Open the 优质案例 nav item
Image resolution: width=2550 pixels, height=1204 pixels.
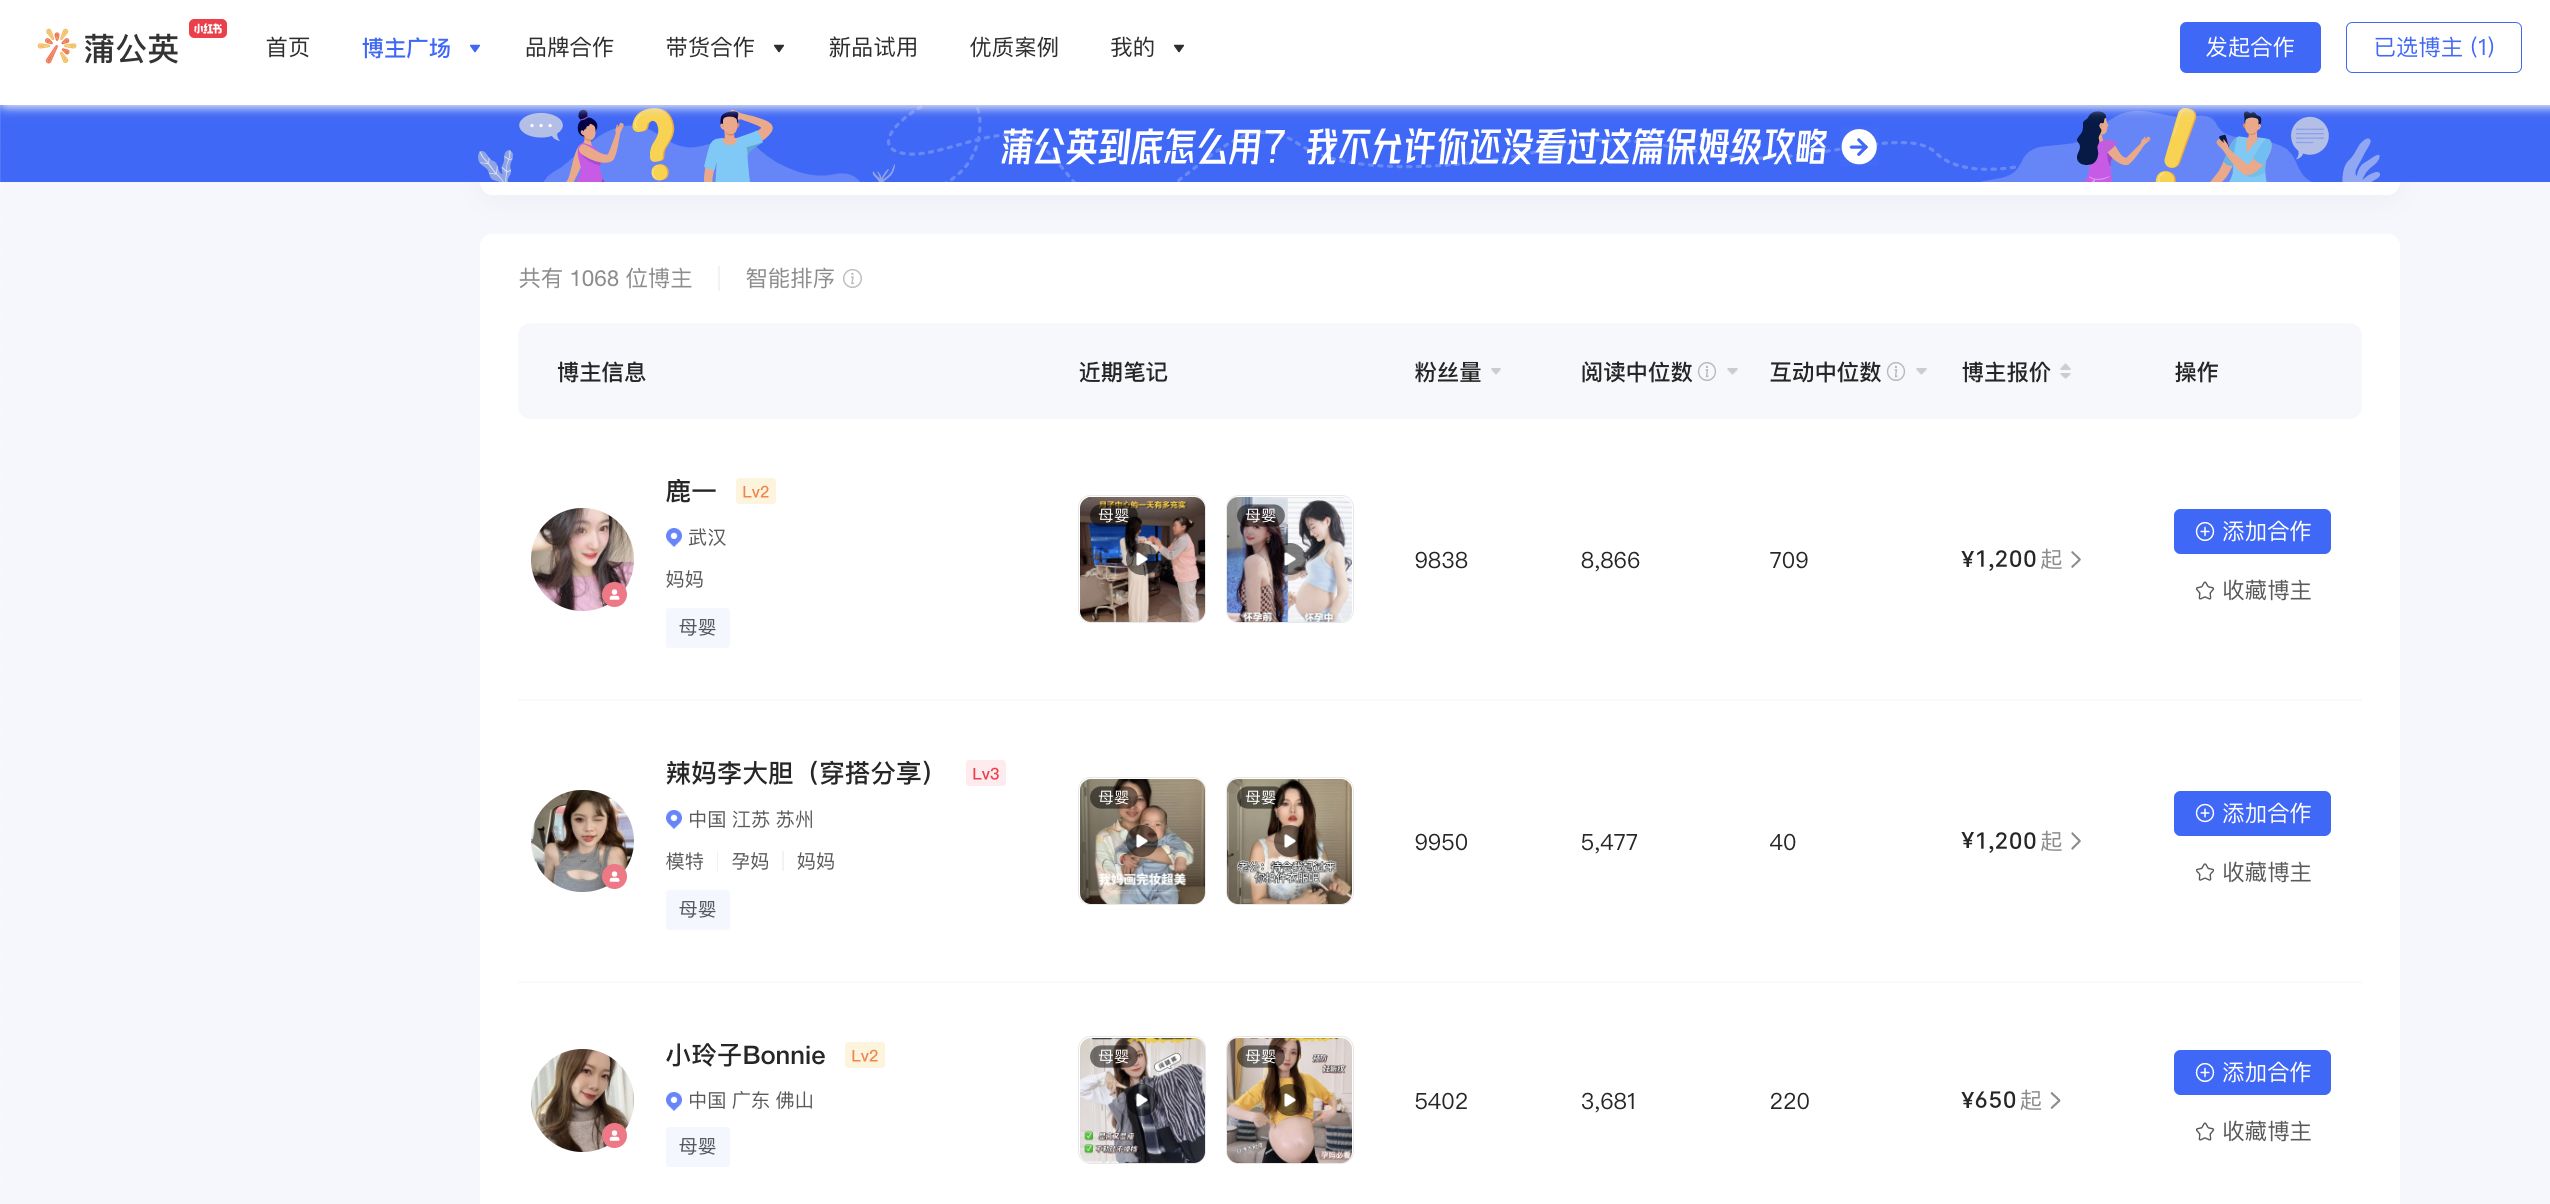click(x=1013, y=48)
